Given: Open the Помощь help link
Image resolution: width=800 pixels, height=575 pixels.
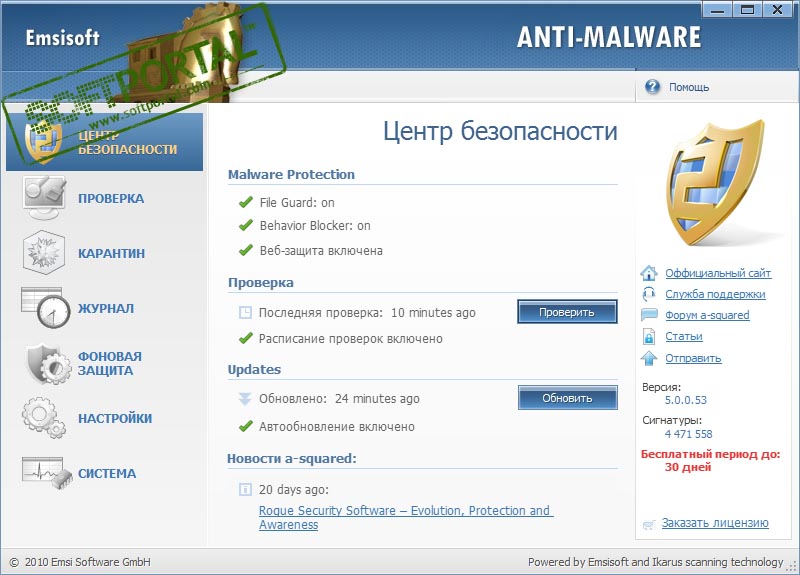Looking at the screenshot, I should 689,87.
